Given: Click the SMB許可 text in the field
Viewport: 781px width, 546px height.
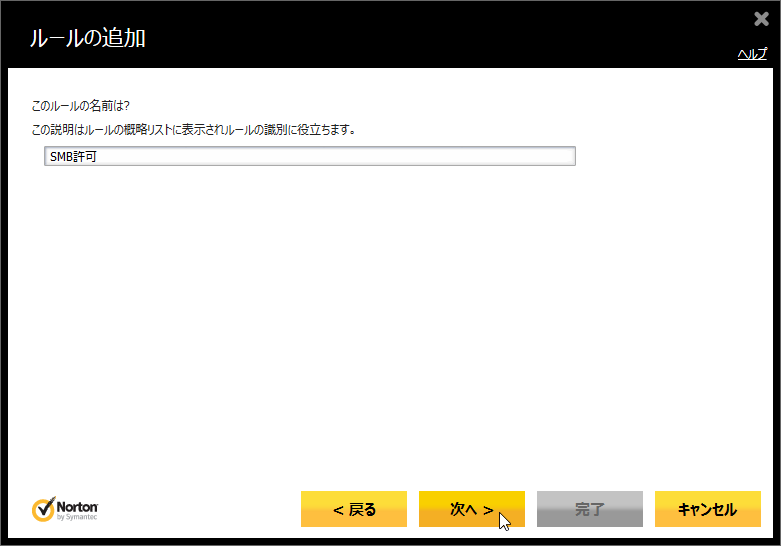Looking at the screenshot, I should point(70,157).
